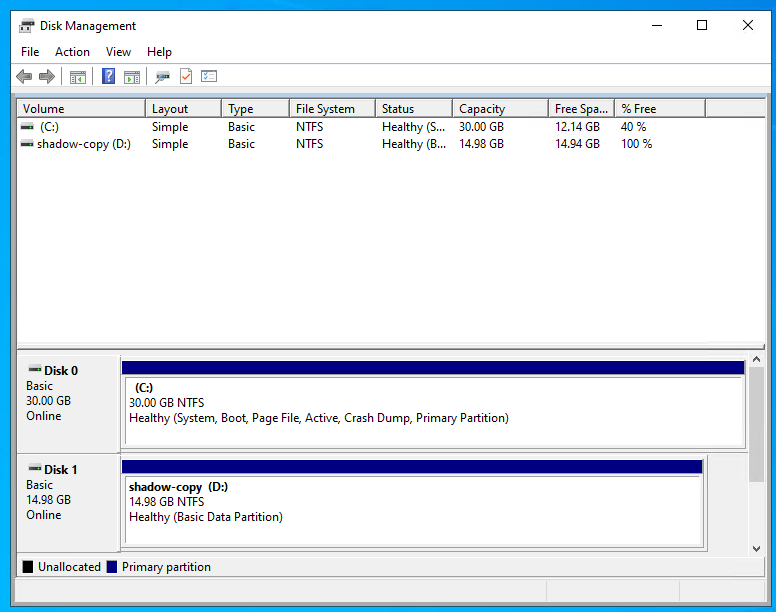776x612 pixels.
Task: Select the Disk 1 label panel
Action: [68, 502]
